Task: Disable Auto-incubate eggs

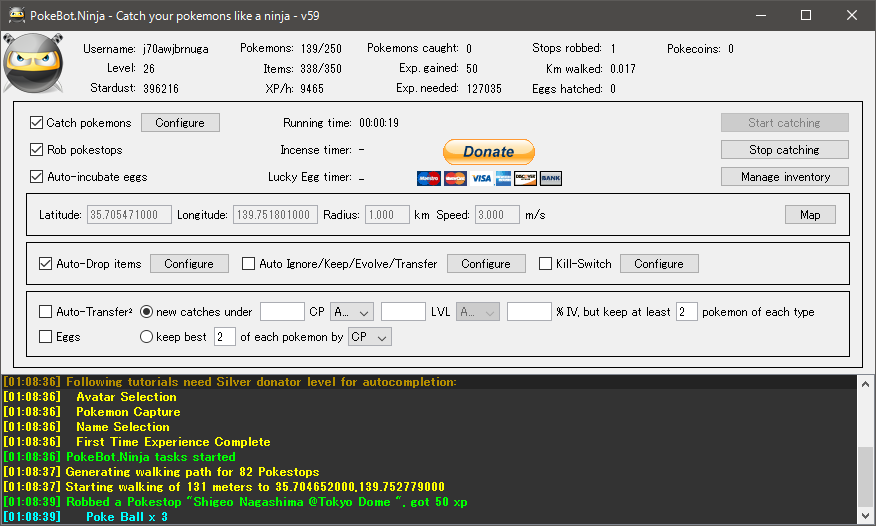Action: point(36,176)
